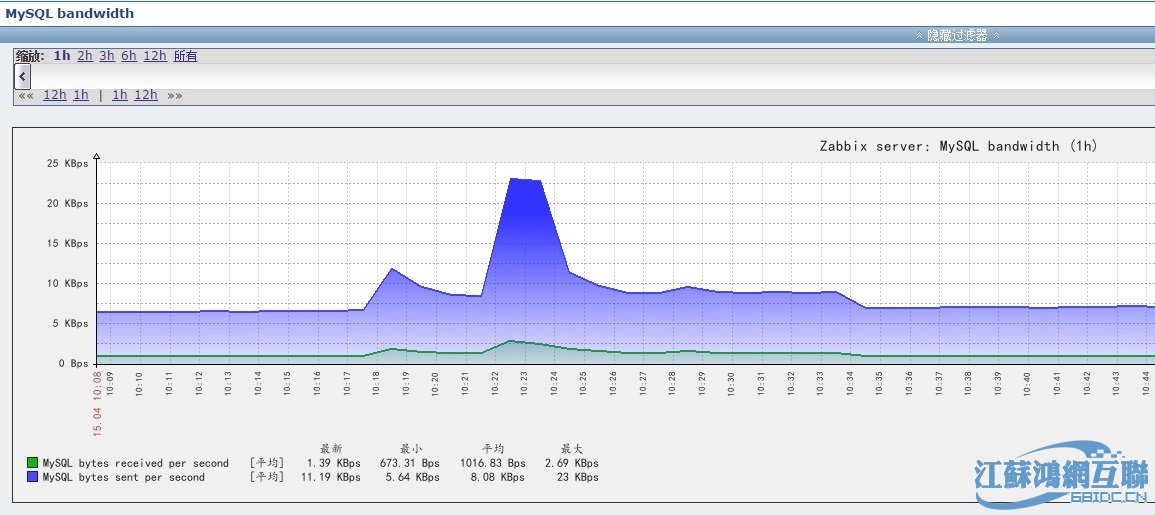This screenshot has width=1155, height=515.
Task: Collapse the filter via 隐藏过滤器
Action: pyautogui.click(x=957, y=35)
